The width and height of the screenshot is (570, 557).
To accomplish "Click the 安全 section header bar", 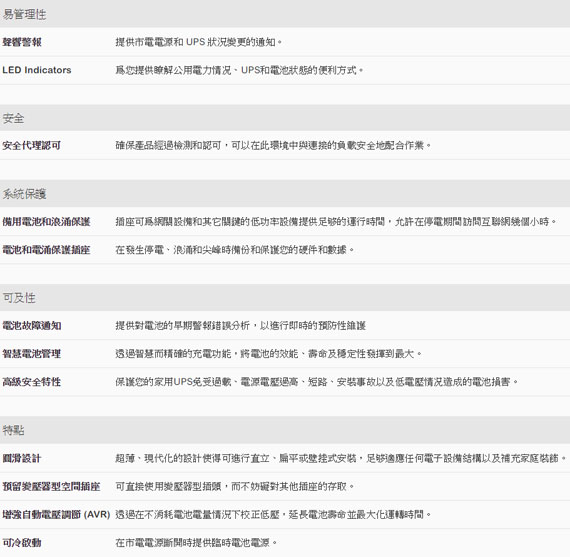I will pos(285,118).
